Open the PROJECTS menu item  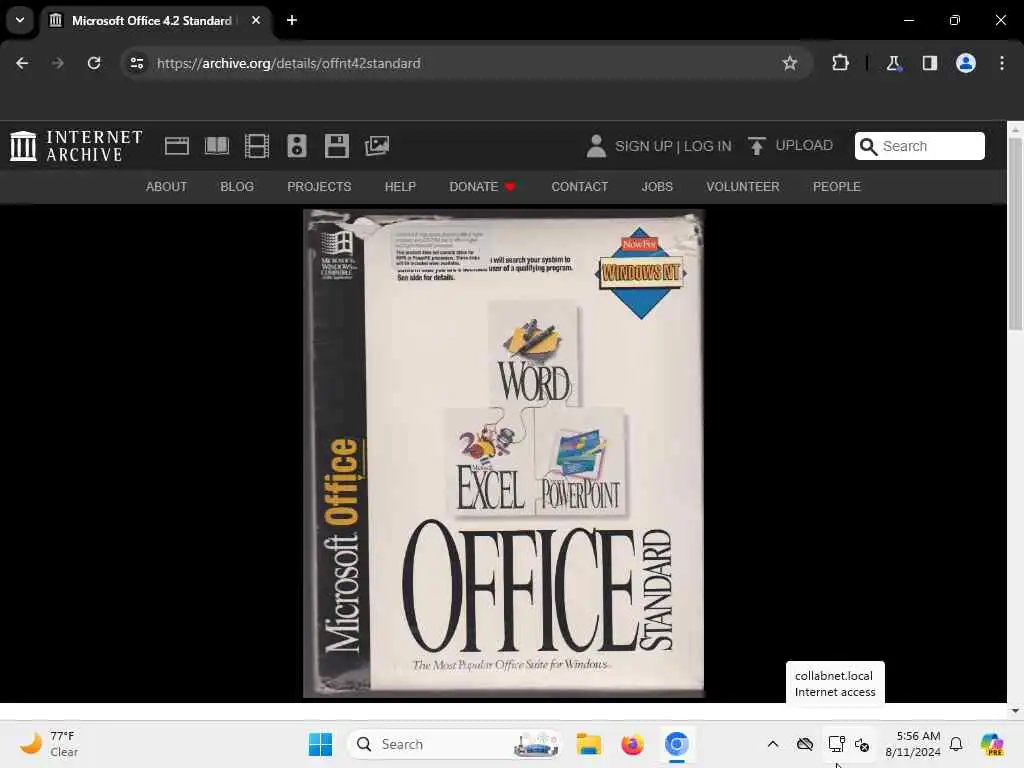(x=319, y=187)
